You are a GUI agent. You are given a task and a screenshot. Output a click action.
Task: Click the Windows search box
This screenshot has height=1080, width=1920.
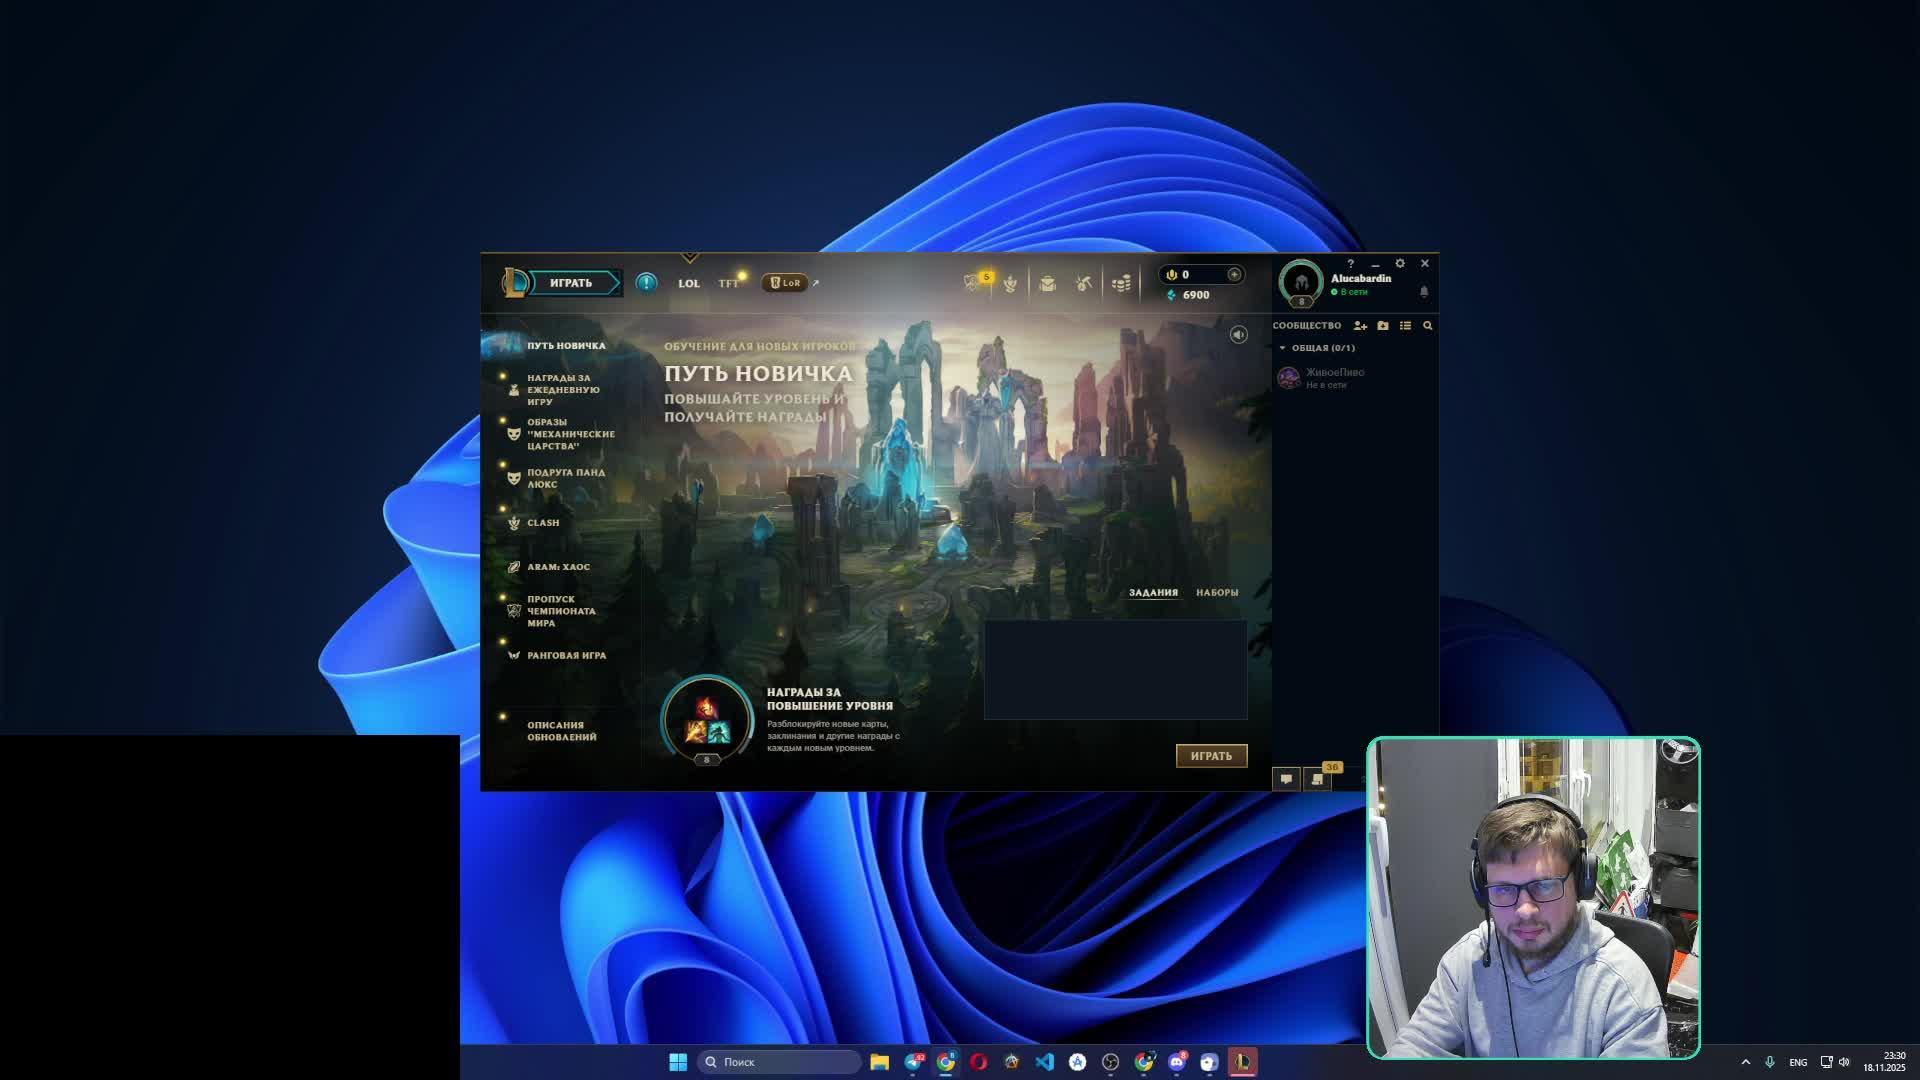pos(780,1062)
